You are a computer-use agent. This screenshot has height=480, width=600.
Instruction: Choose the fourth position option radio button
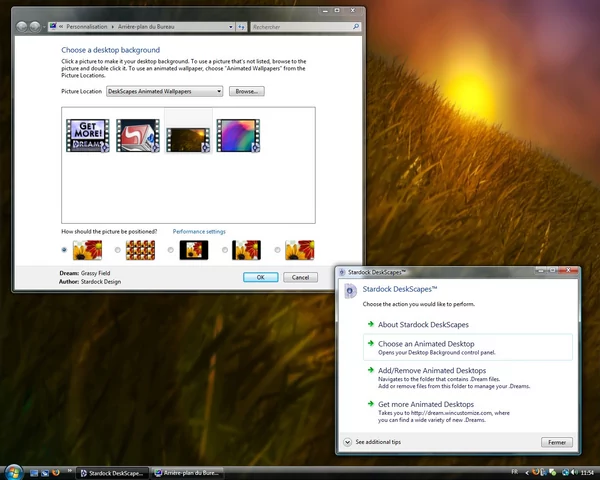(x=225, y=250)
